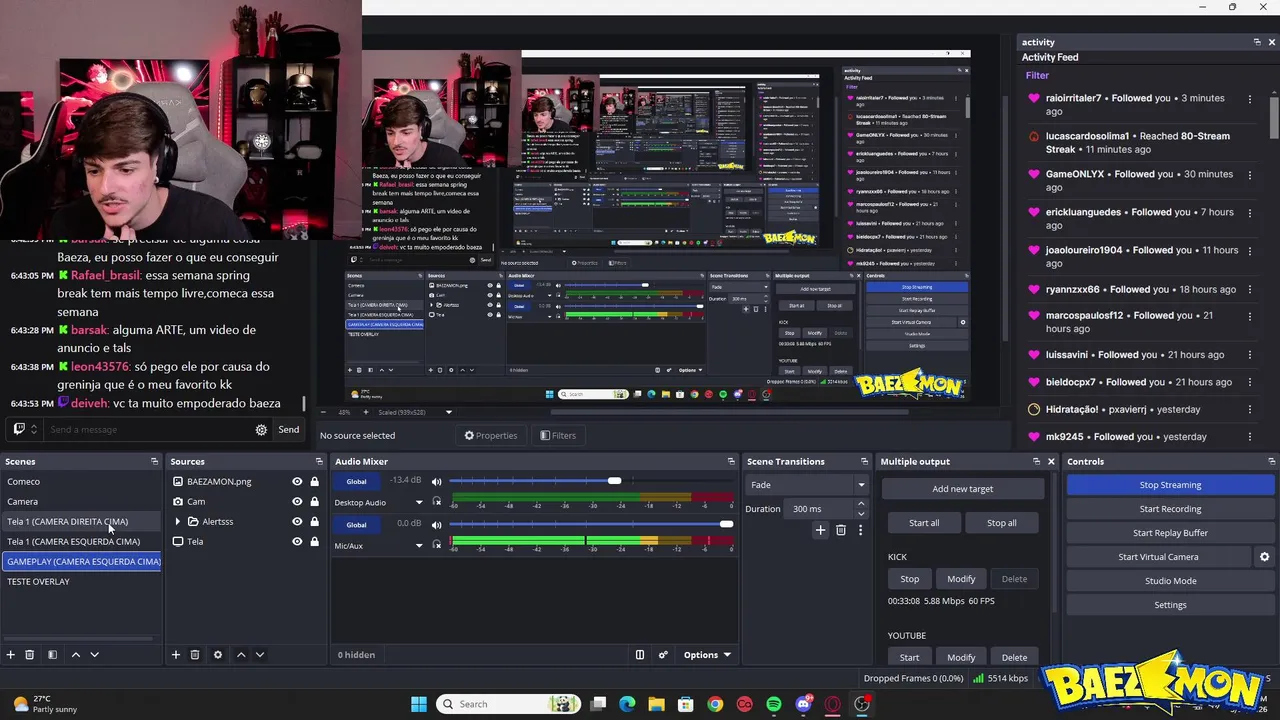
Task: Select the TESTE OVERLAY scene
Action: (x=81, y=581)
